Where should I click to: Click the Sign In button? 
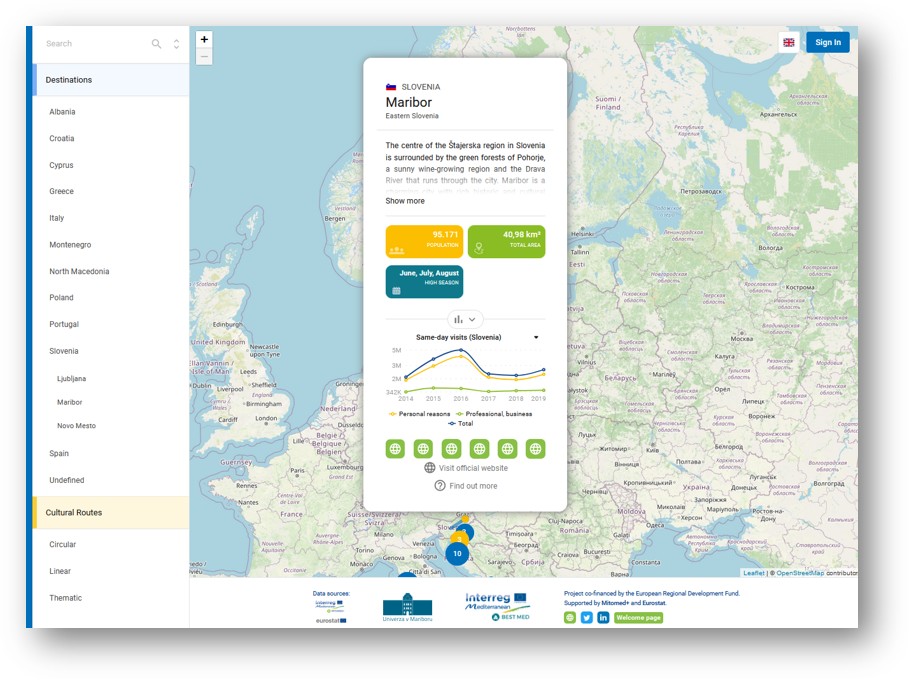coord(828,42)
